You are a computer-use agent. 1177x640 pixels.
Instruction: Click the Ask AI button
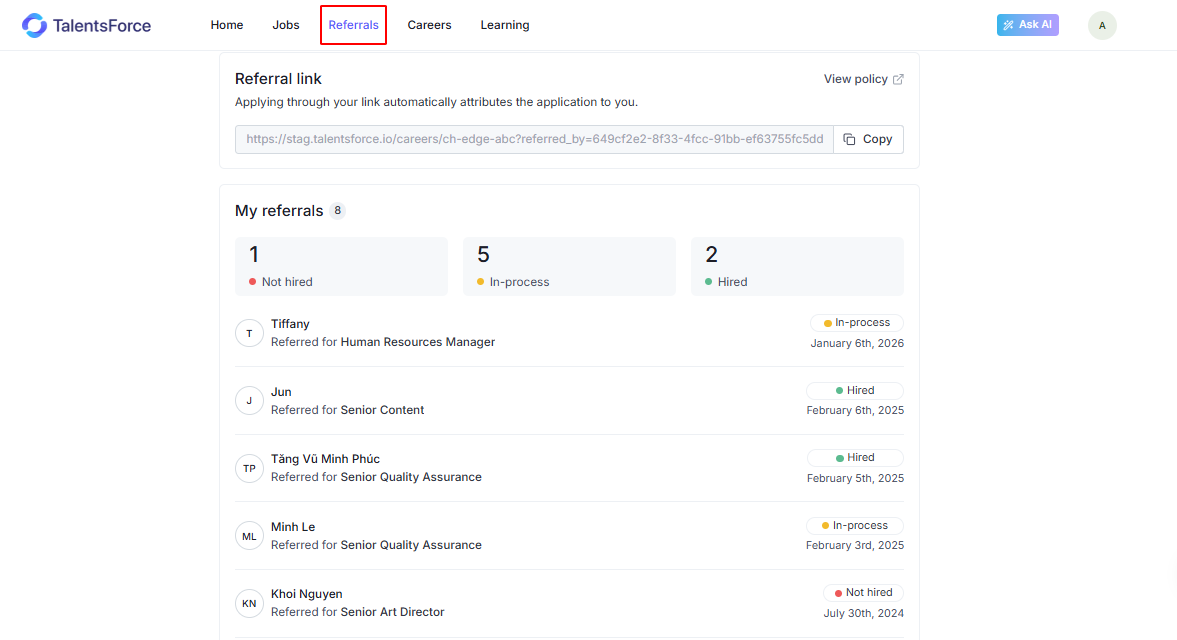point(1027,25)
